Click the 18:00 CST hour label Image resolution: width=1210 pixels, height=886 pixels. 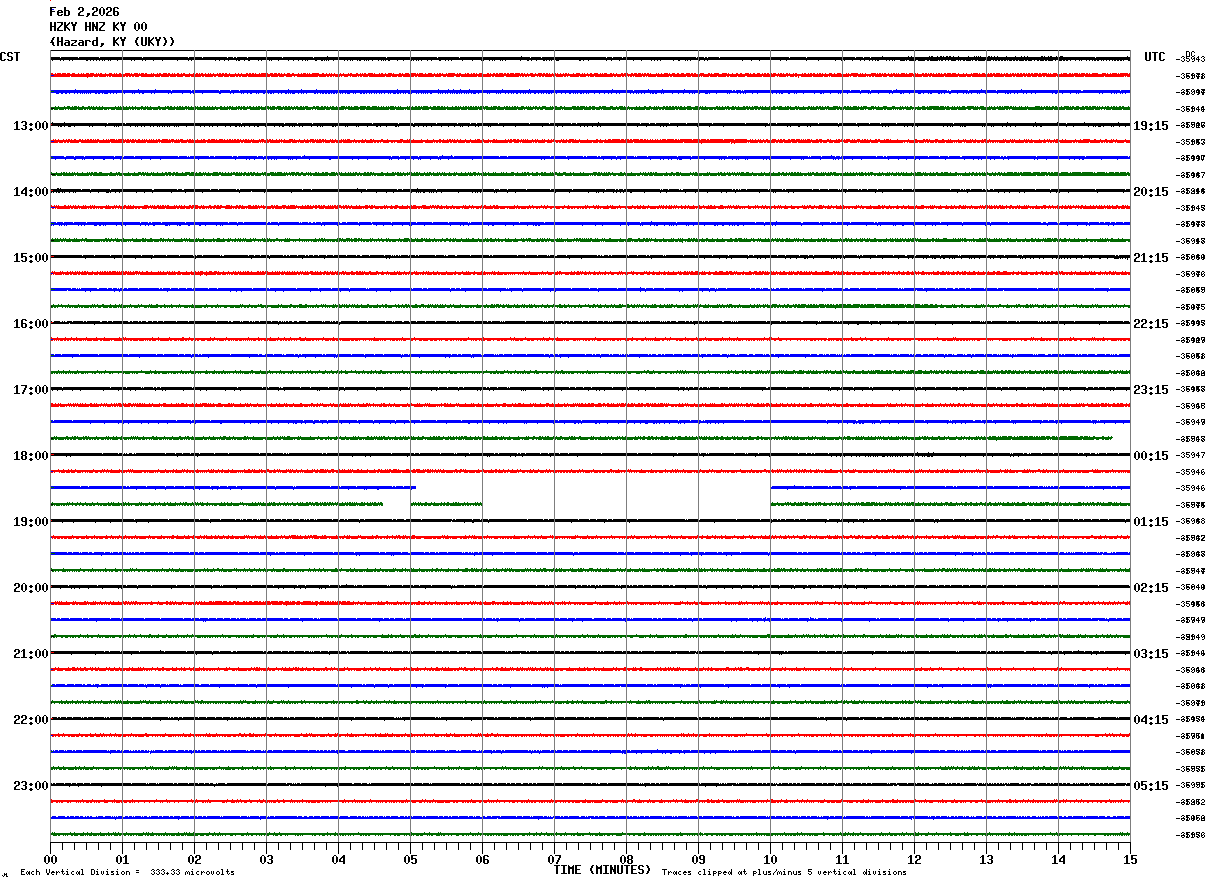click(30, 456)
